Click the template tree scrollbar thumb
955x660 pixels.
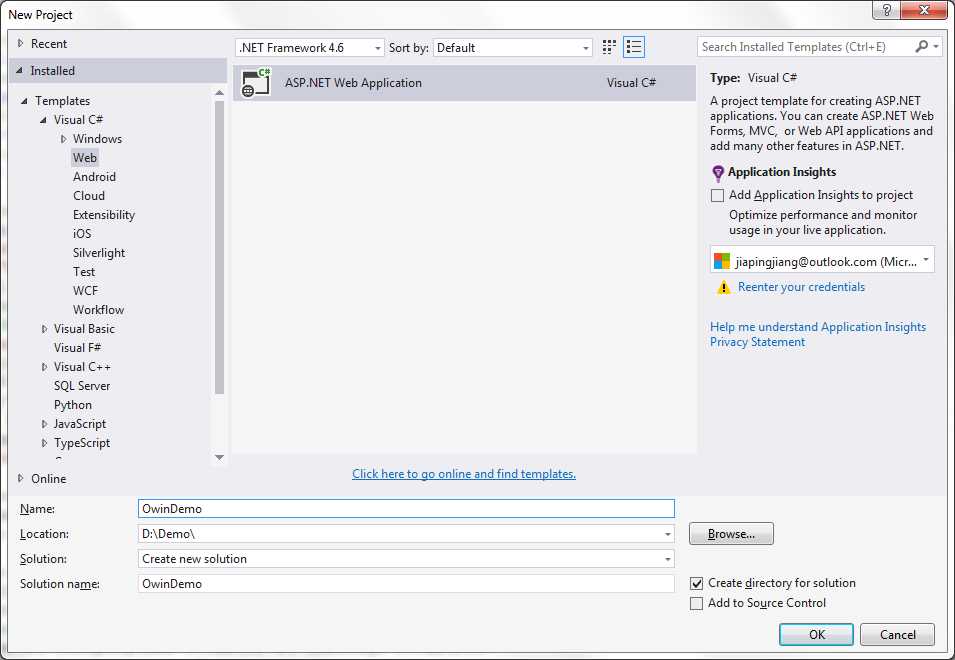[219, 247]
